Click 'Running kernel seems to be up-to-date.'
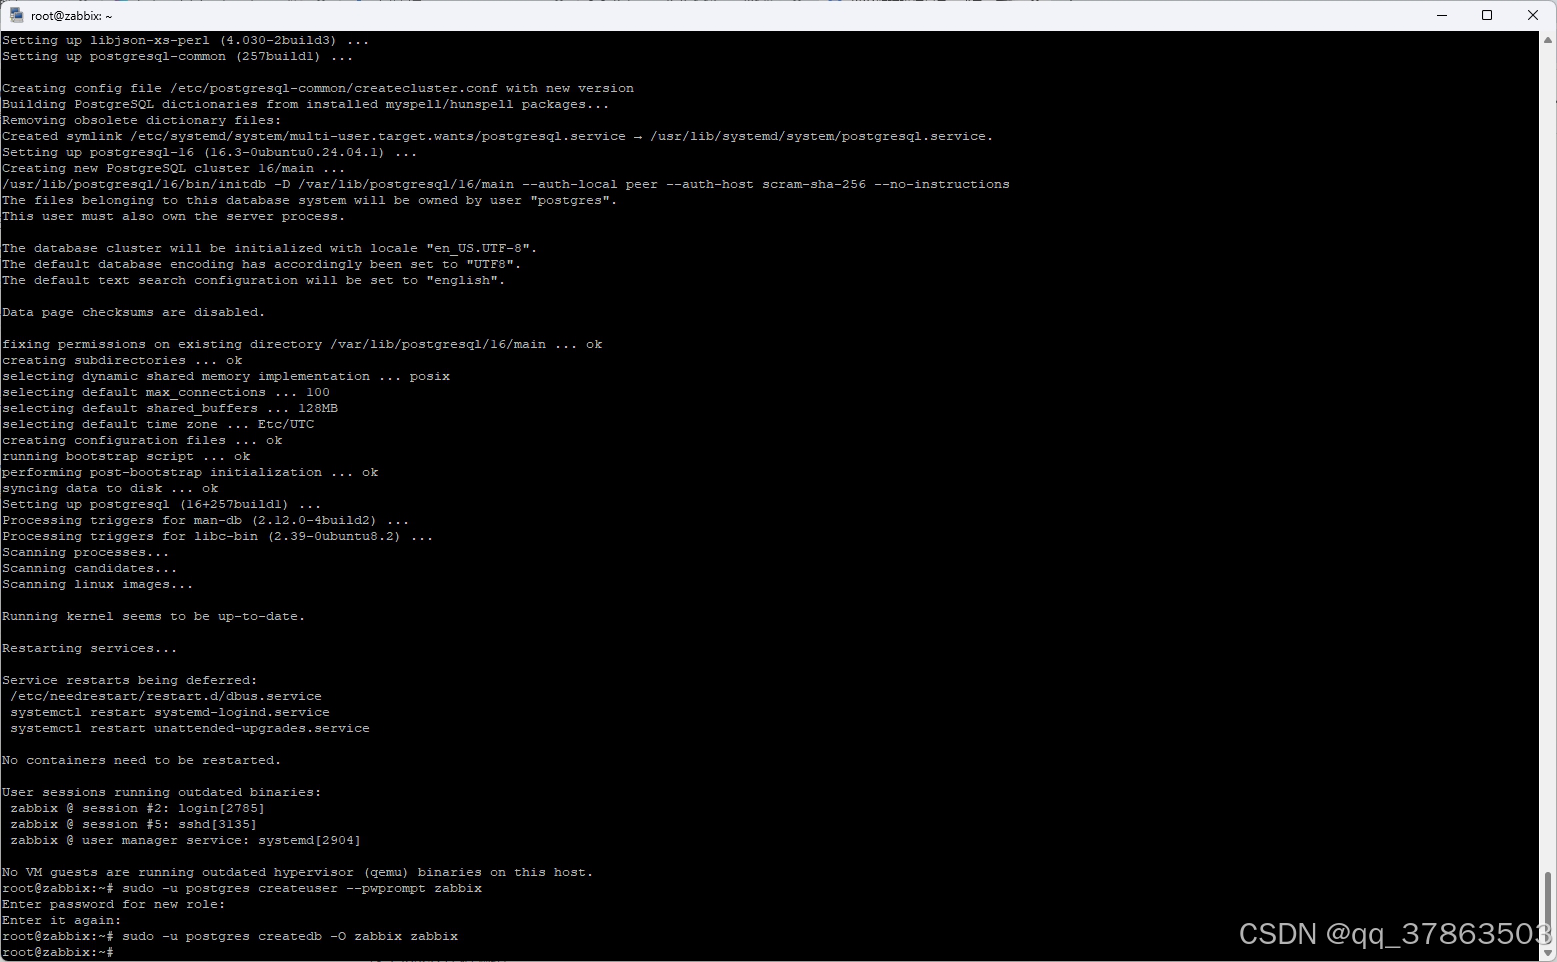This screenshot has width=1557, height=962. 154,616
